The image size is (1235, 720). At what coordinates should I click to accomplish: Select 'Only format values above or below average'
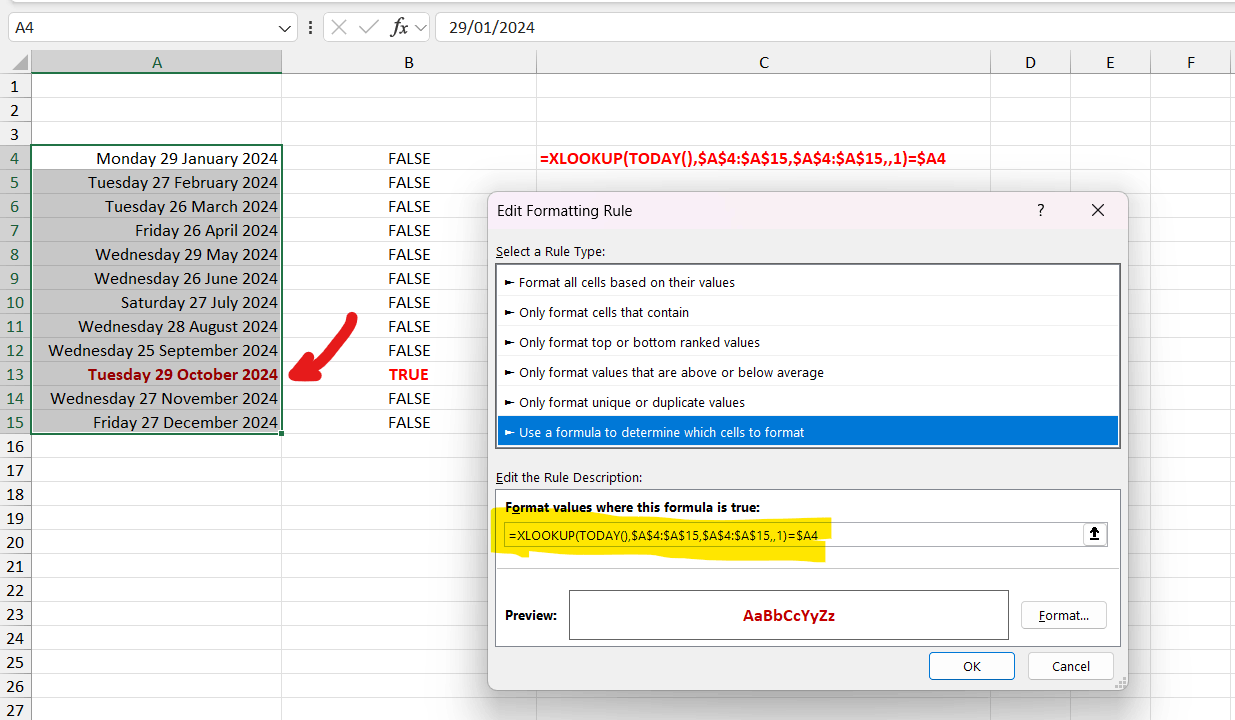[808, 372]
